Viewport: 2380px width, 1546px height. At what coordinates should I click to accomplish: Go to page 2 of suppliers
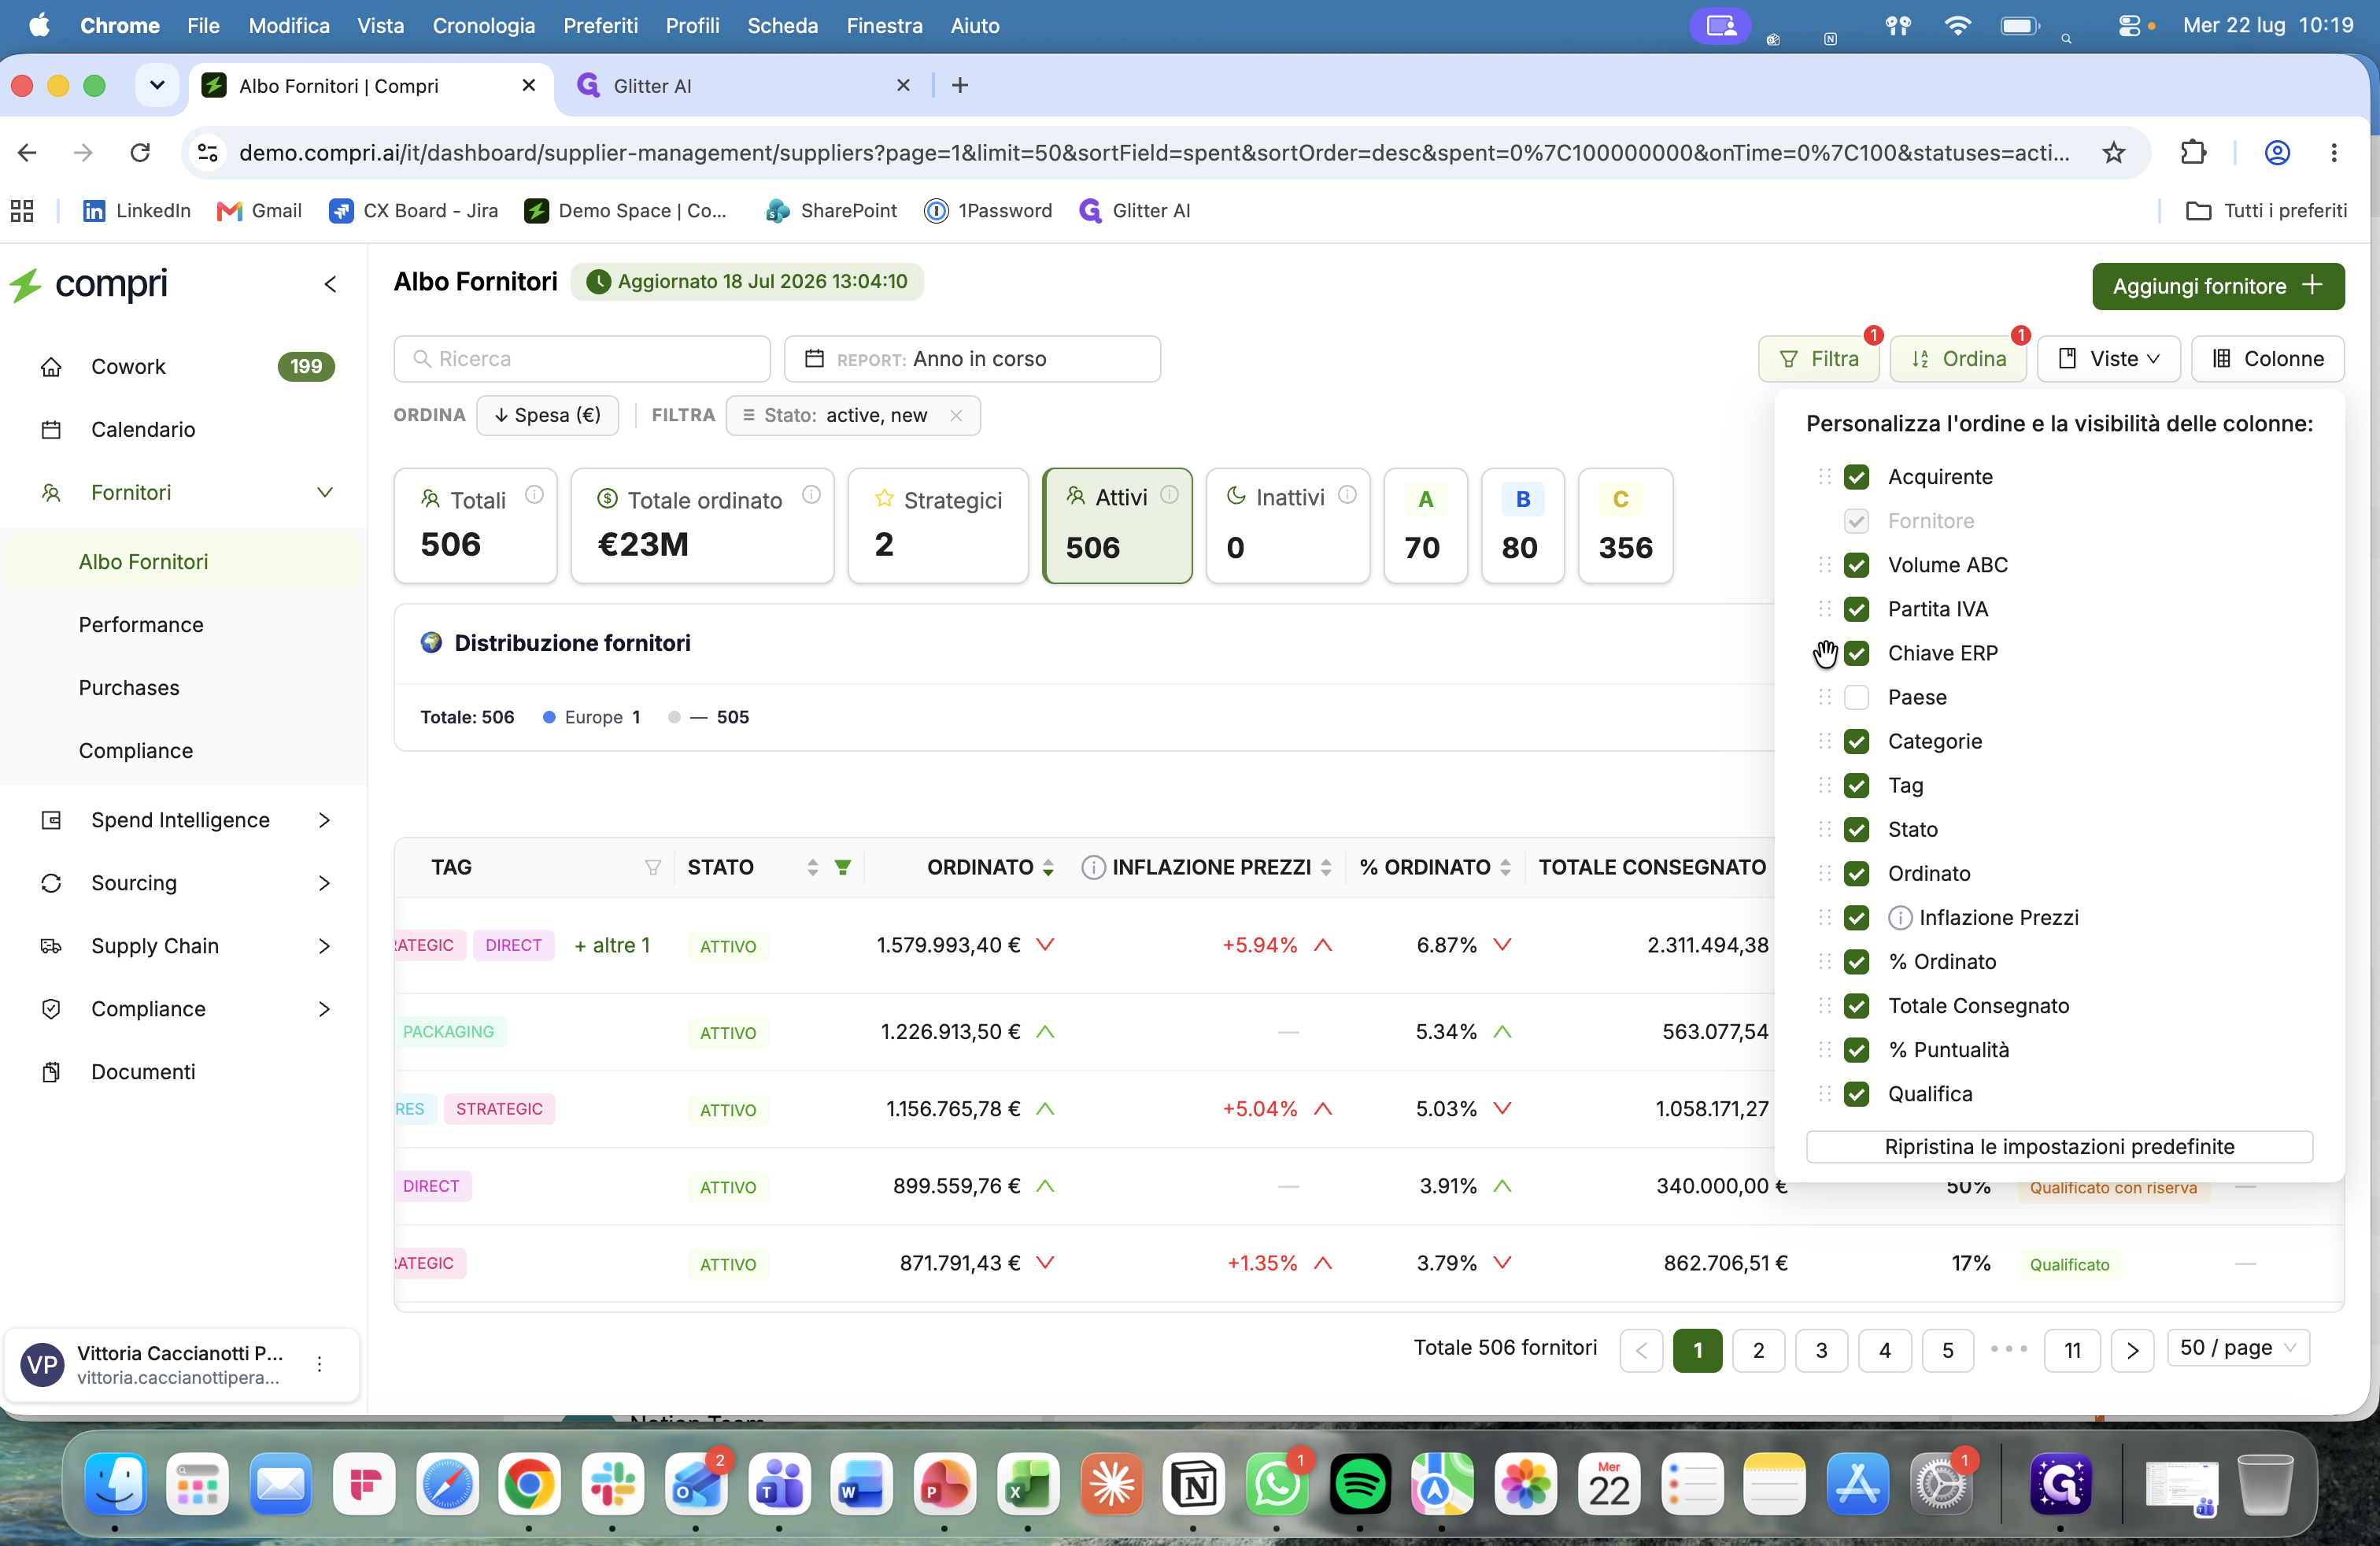click(1758, 1350)
